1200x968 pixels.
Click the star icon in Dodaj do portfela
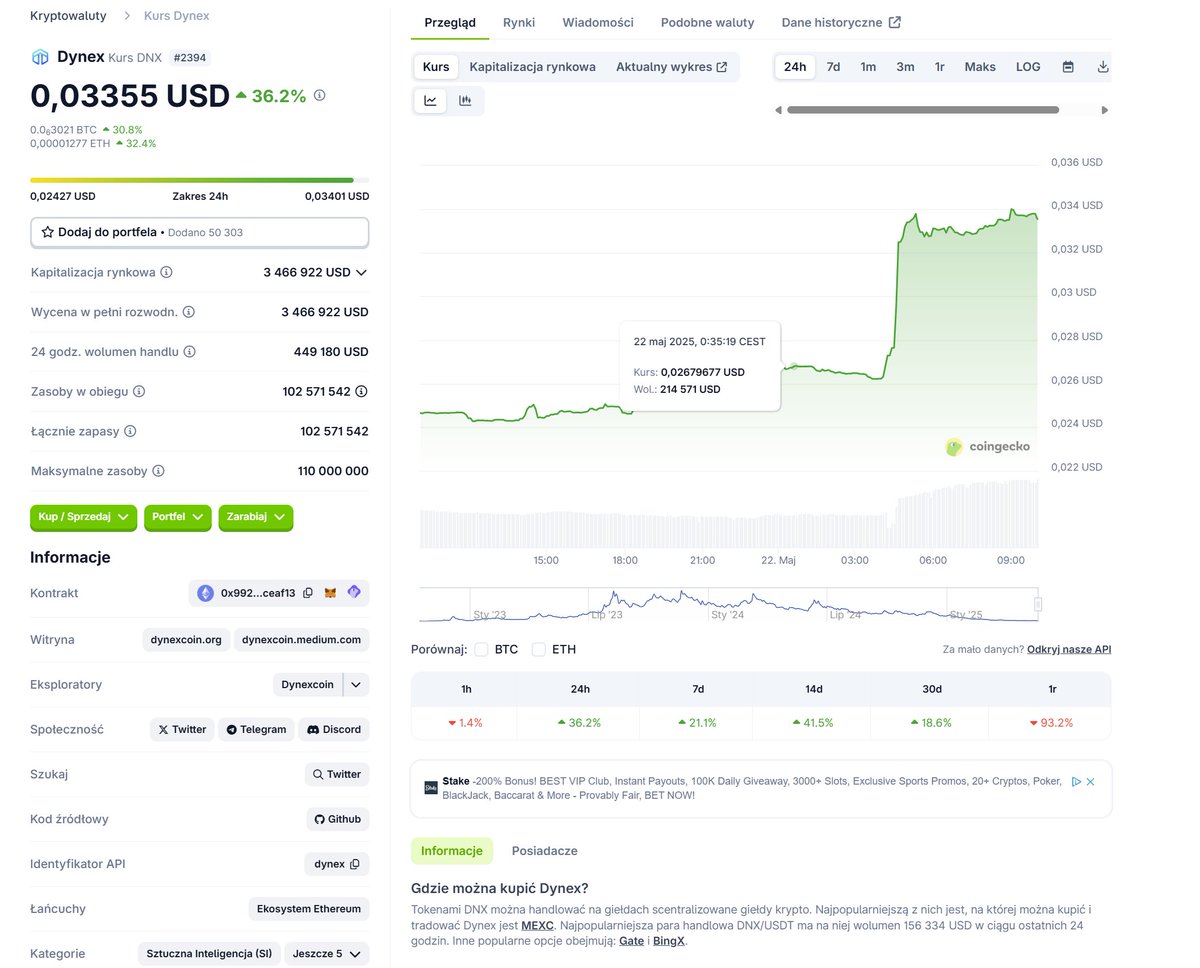47,232
